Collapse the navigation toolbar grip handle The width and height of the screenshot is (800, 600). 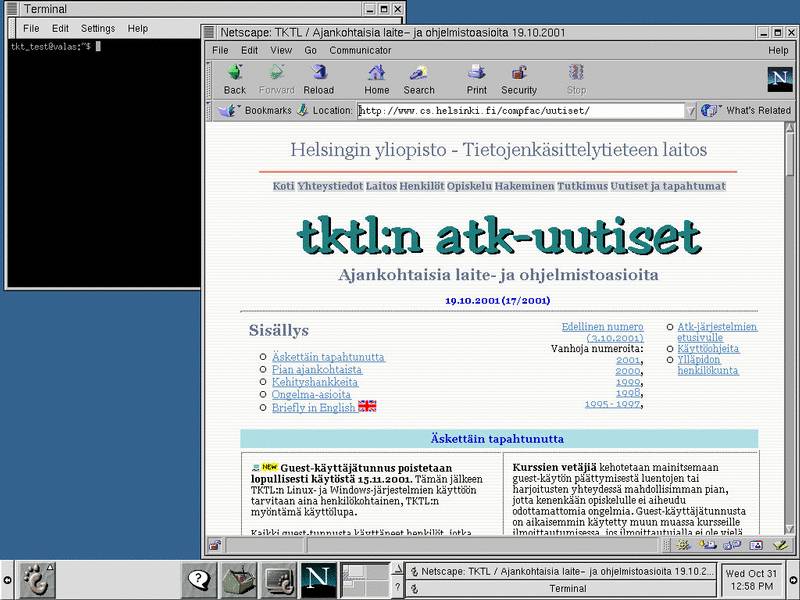click(x=208, y=80)
